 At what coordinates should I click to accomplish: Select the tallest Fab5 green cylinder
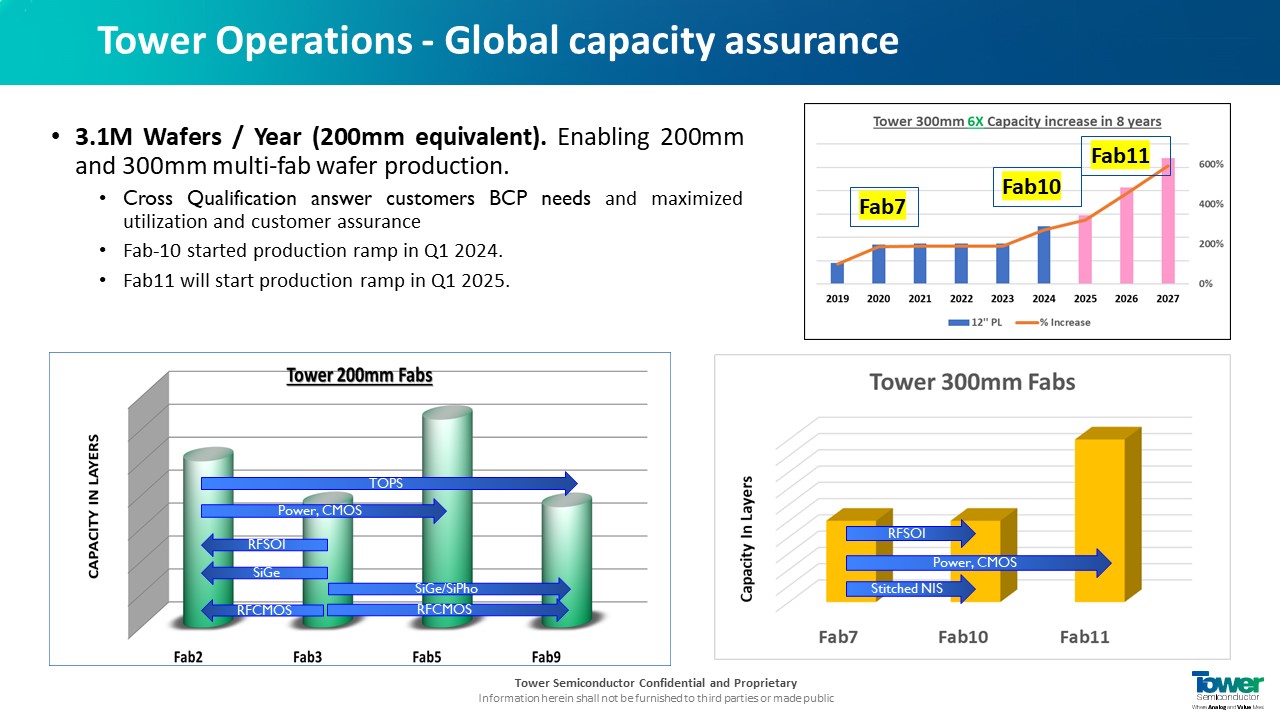(x=446, y=500)
